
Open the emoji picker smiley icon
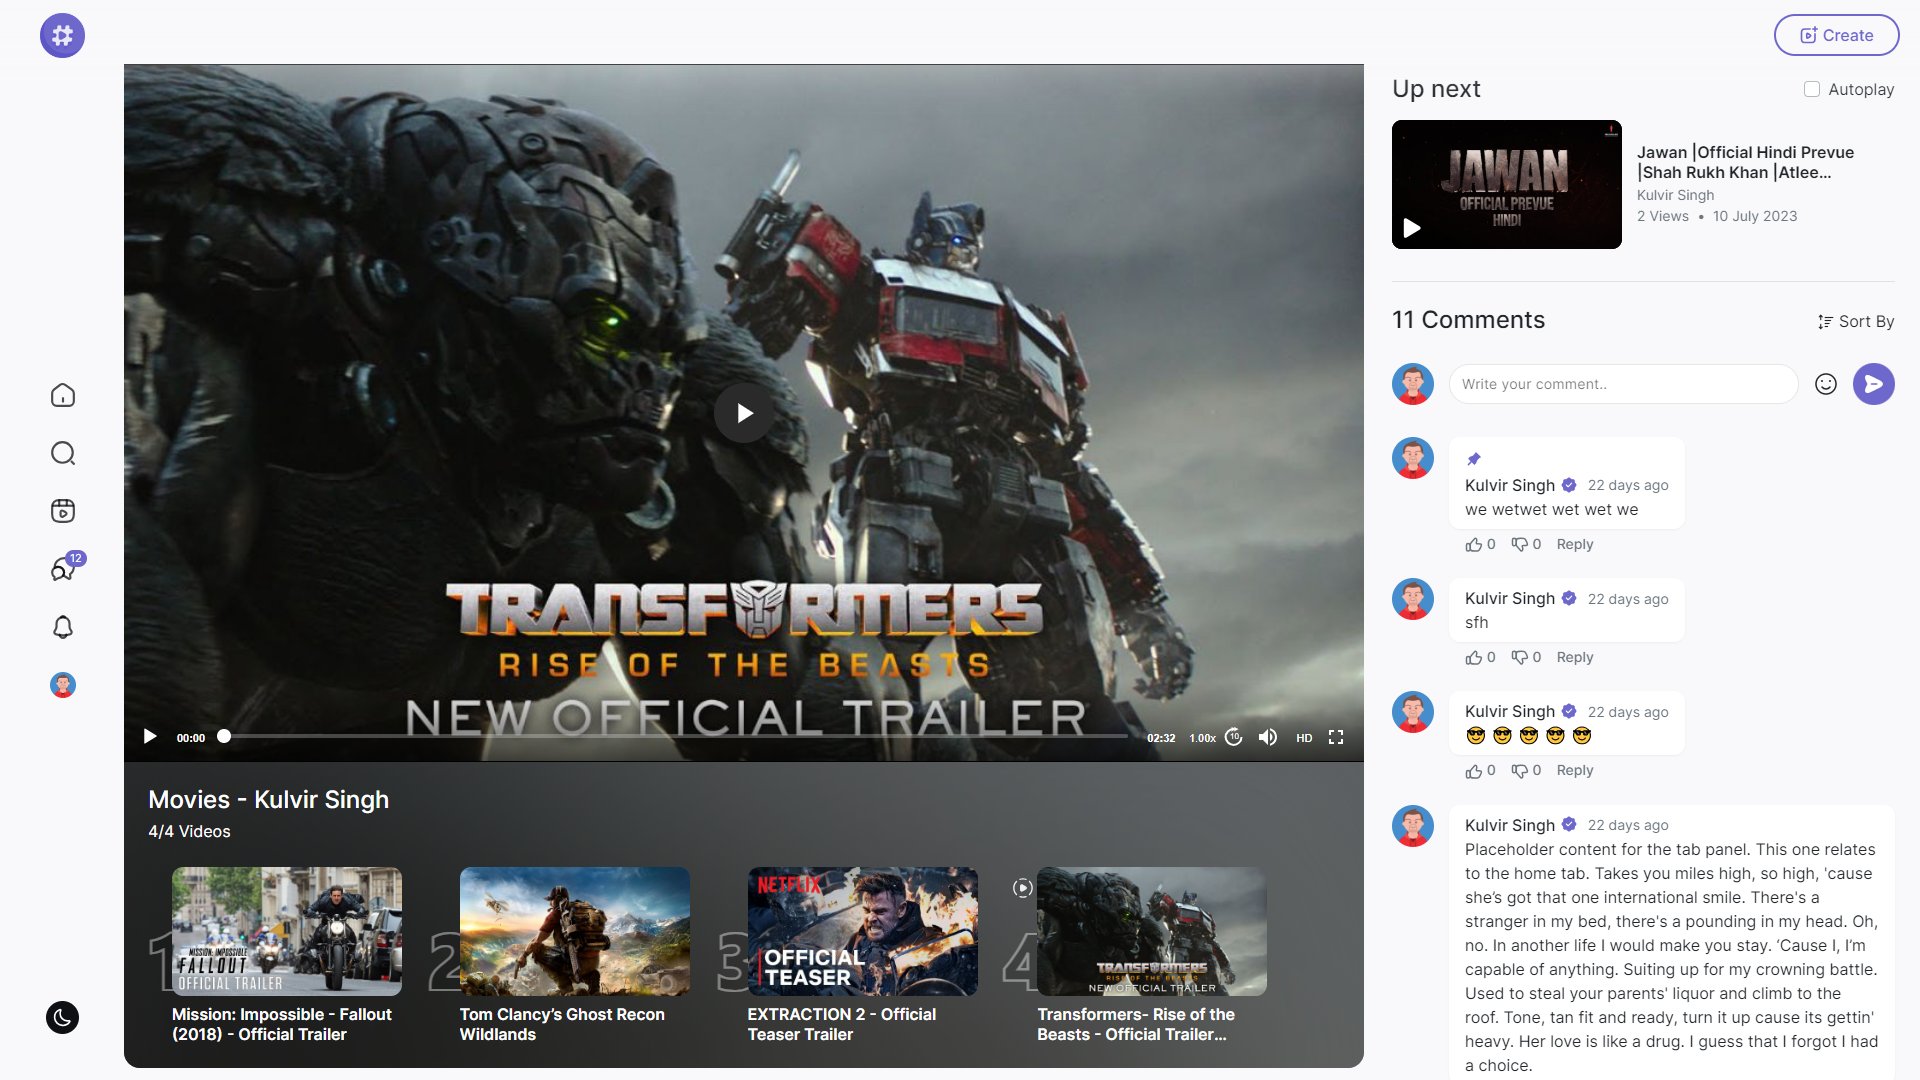pos(1826,384)
